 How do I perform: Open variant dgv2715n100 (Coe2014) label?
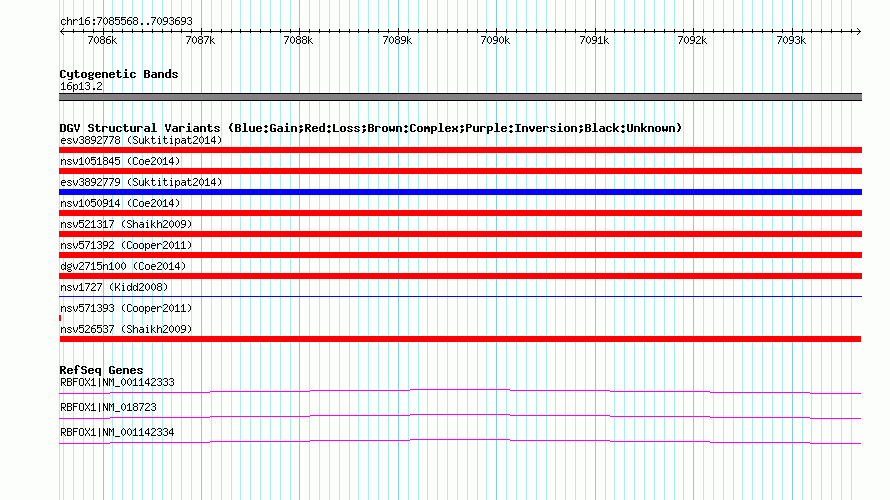tap(123, 266)
